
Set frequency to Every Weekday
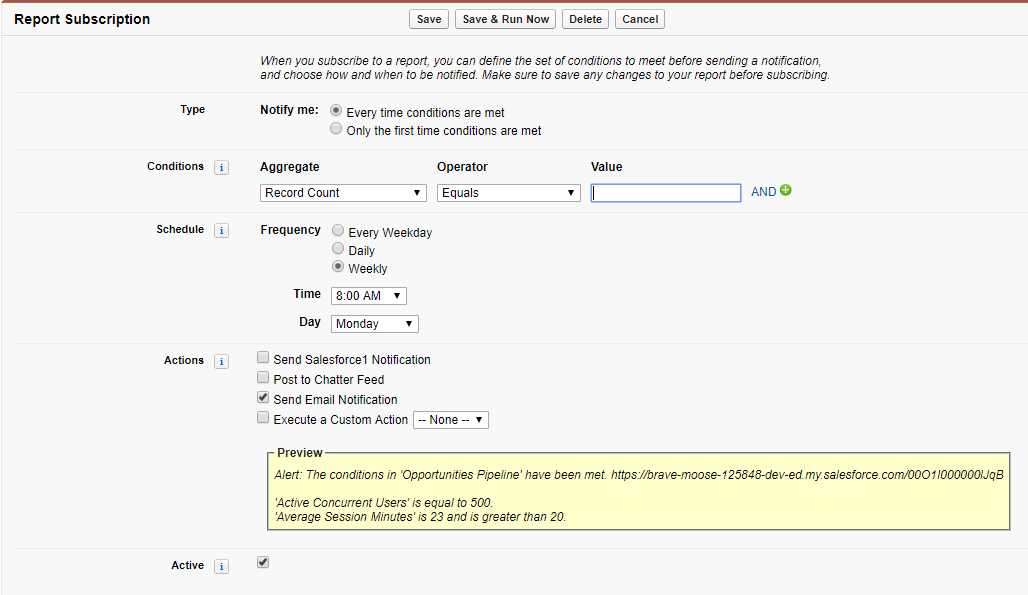coord(338,231)
